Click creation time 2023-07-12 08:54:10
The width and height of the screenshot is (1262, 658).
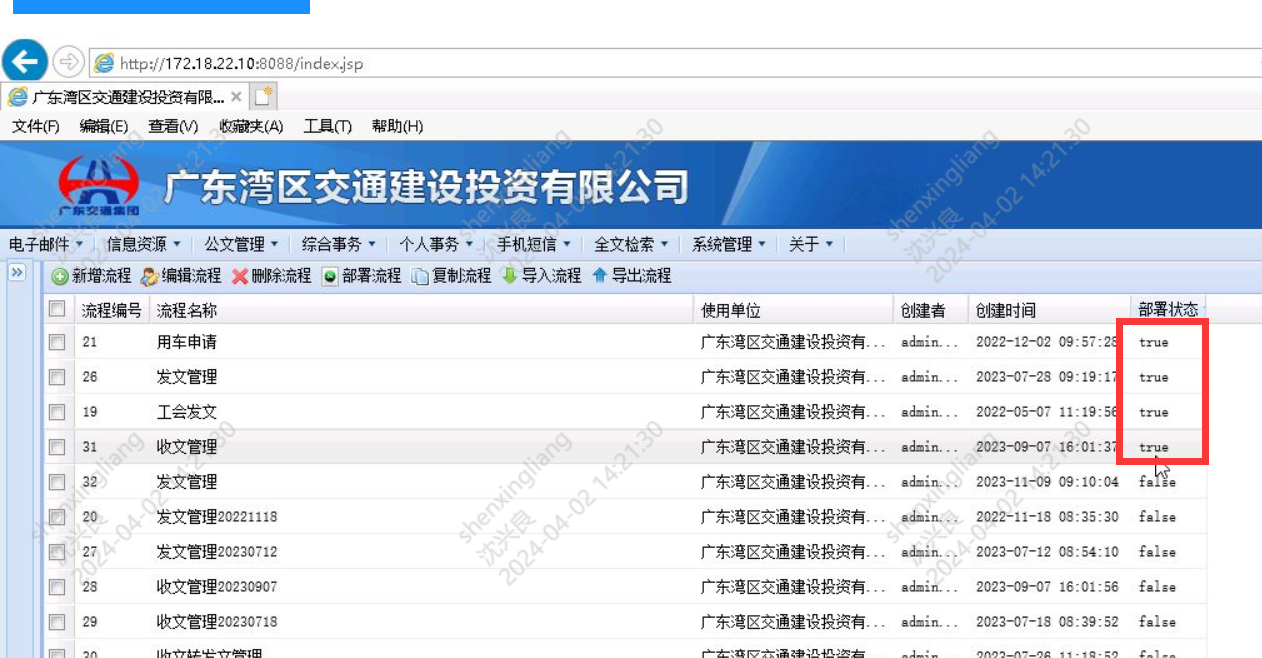point(1047,552)
